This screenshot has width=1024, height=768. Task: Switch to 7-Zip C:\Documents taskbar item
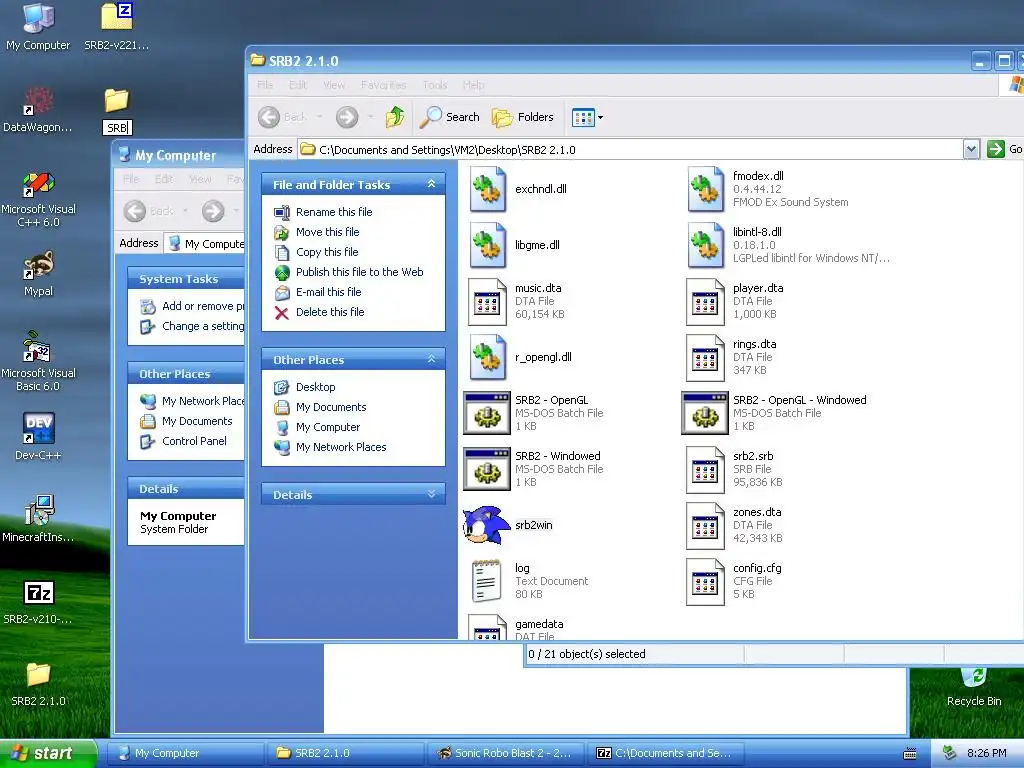(x=664, y=753)
